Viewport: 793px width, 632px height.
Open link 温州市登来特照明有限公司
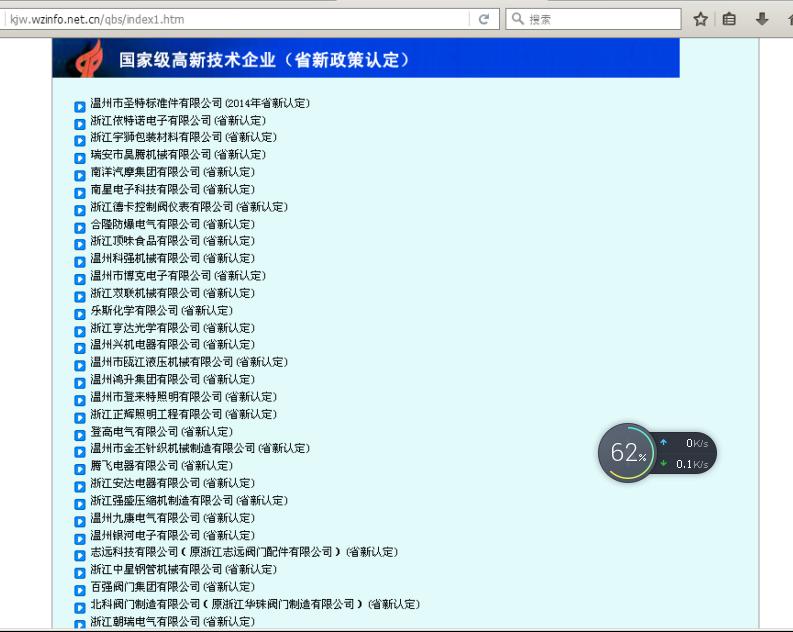(x=184, y=397)
